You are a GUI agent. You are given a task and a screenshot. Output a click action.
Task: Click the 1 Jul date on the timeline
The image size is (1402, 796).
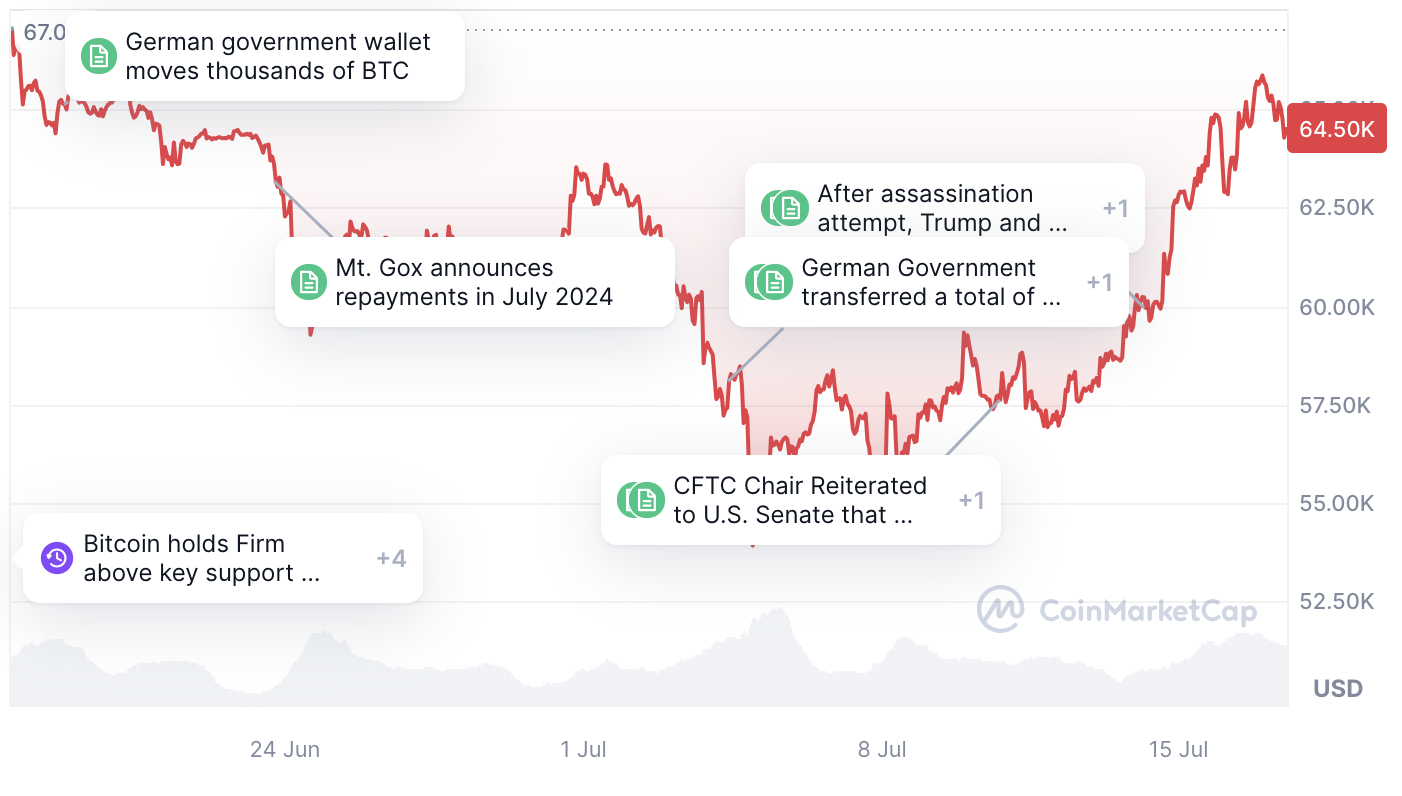pyautogui.click(x=584, y=749)
